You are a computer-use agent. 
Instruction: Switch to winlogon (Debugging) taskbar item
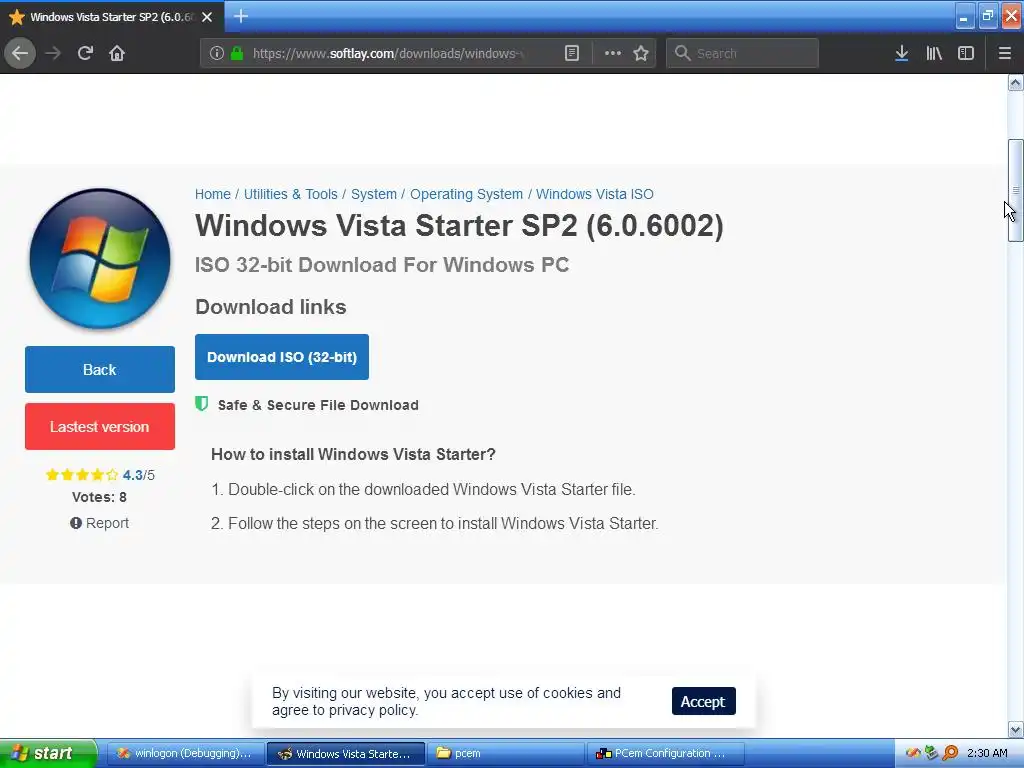[x=185, y=754]
